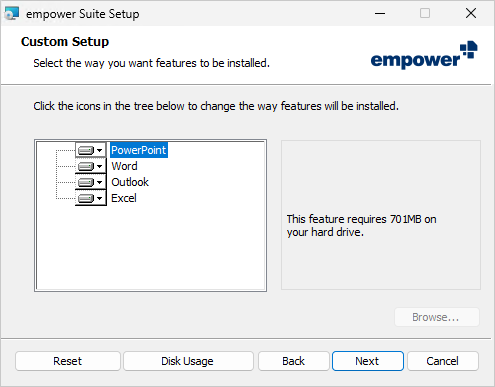Select the PowerPoint feature label
495x387 pixels.
click(139, 150)
